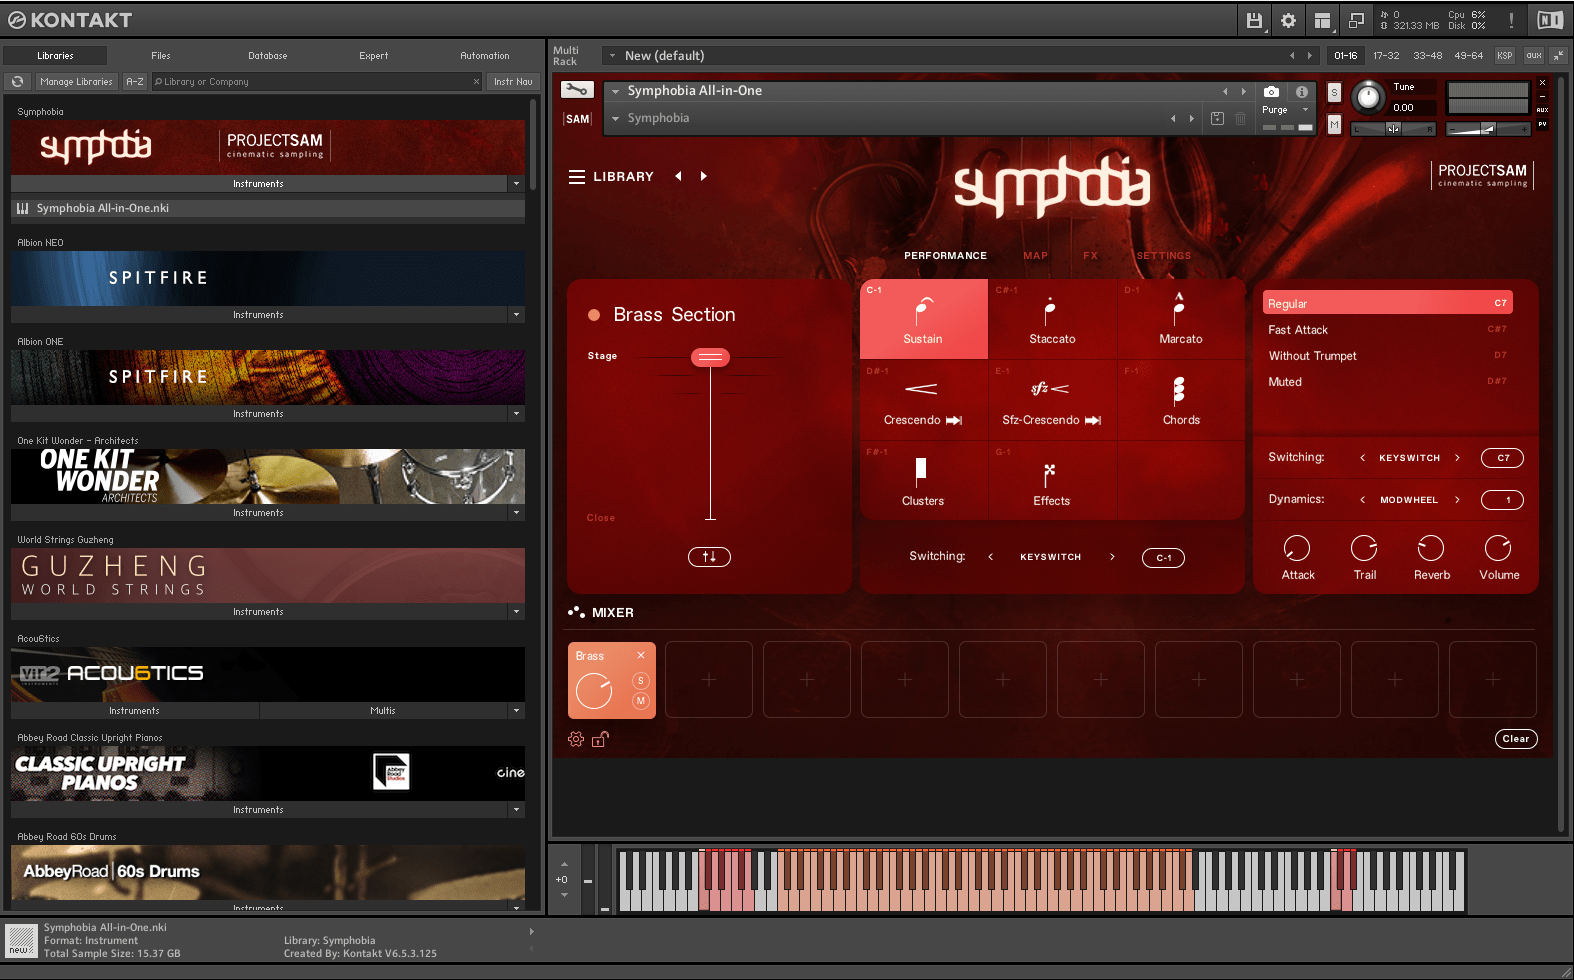Click the NI logo icon
The width and height of the screenshot is (1574, 980).
pos(1549,20)
